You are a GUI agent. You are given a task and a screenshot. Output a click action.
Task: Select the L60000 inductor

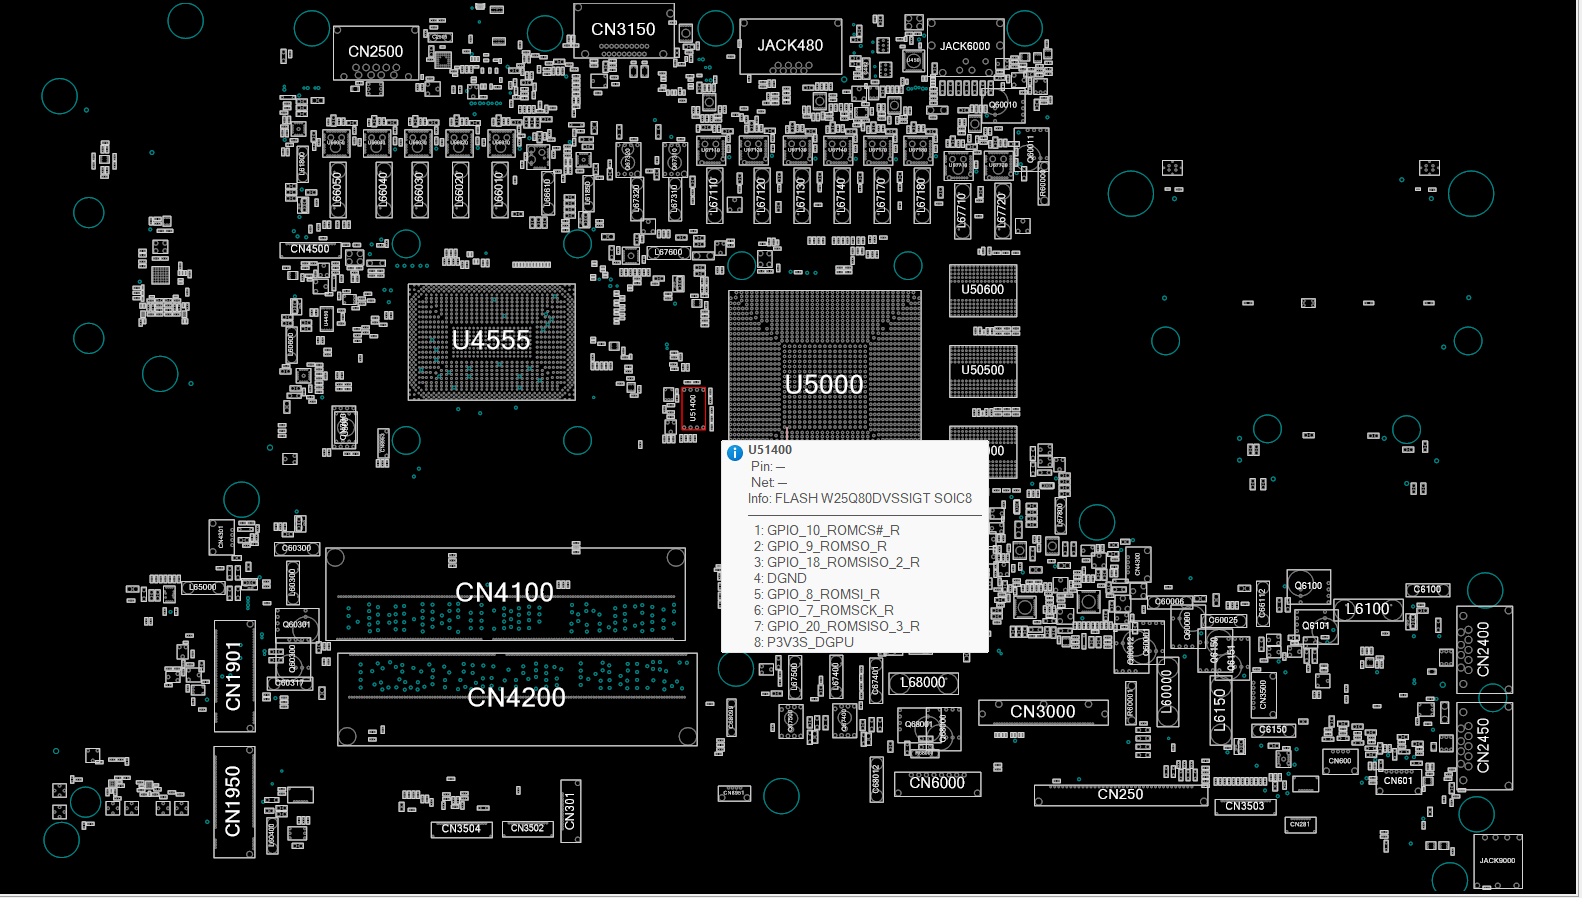[x=1166, y=691]
